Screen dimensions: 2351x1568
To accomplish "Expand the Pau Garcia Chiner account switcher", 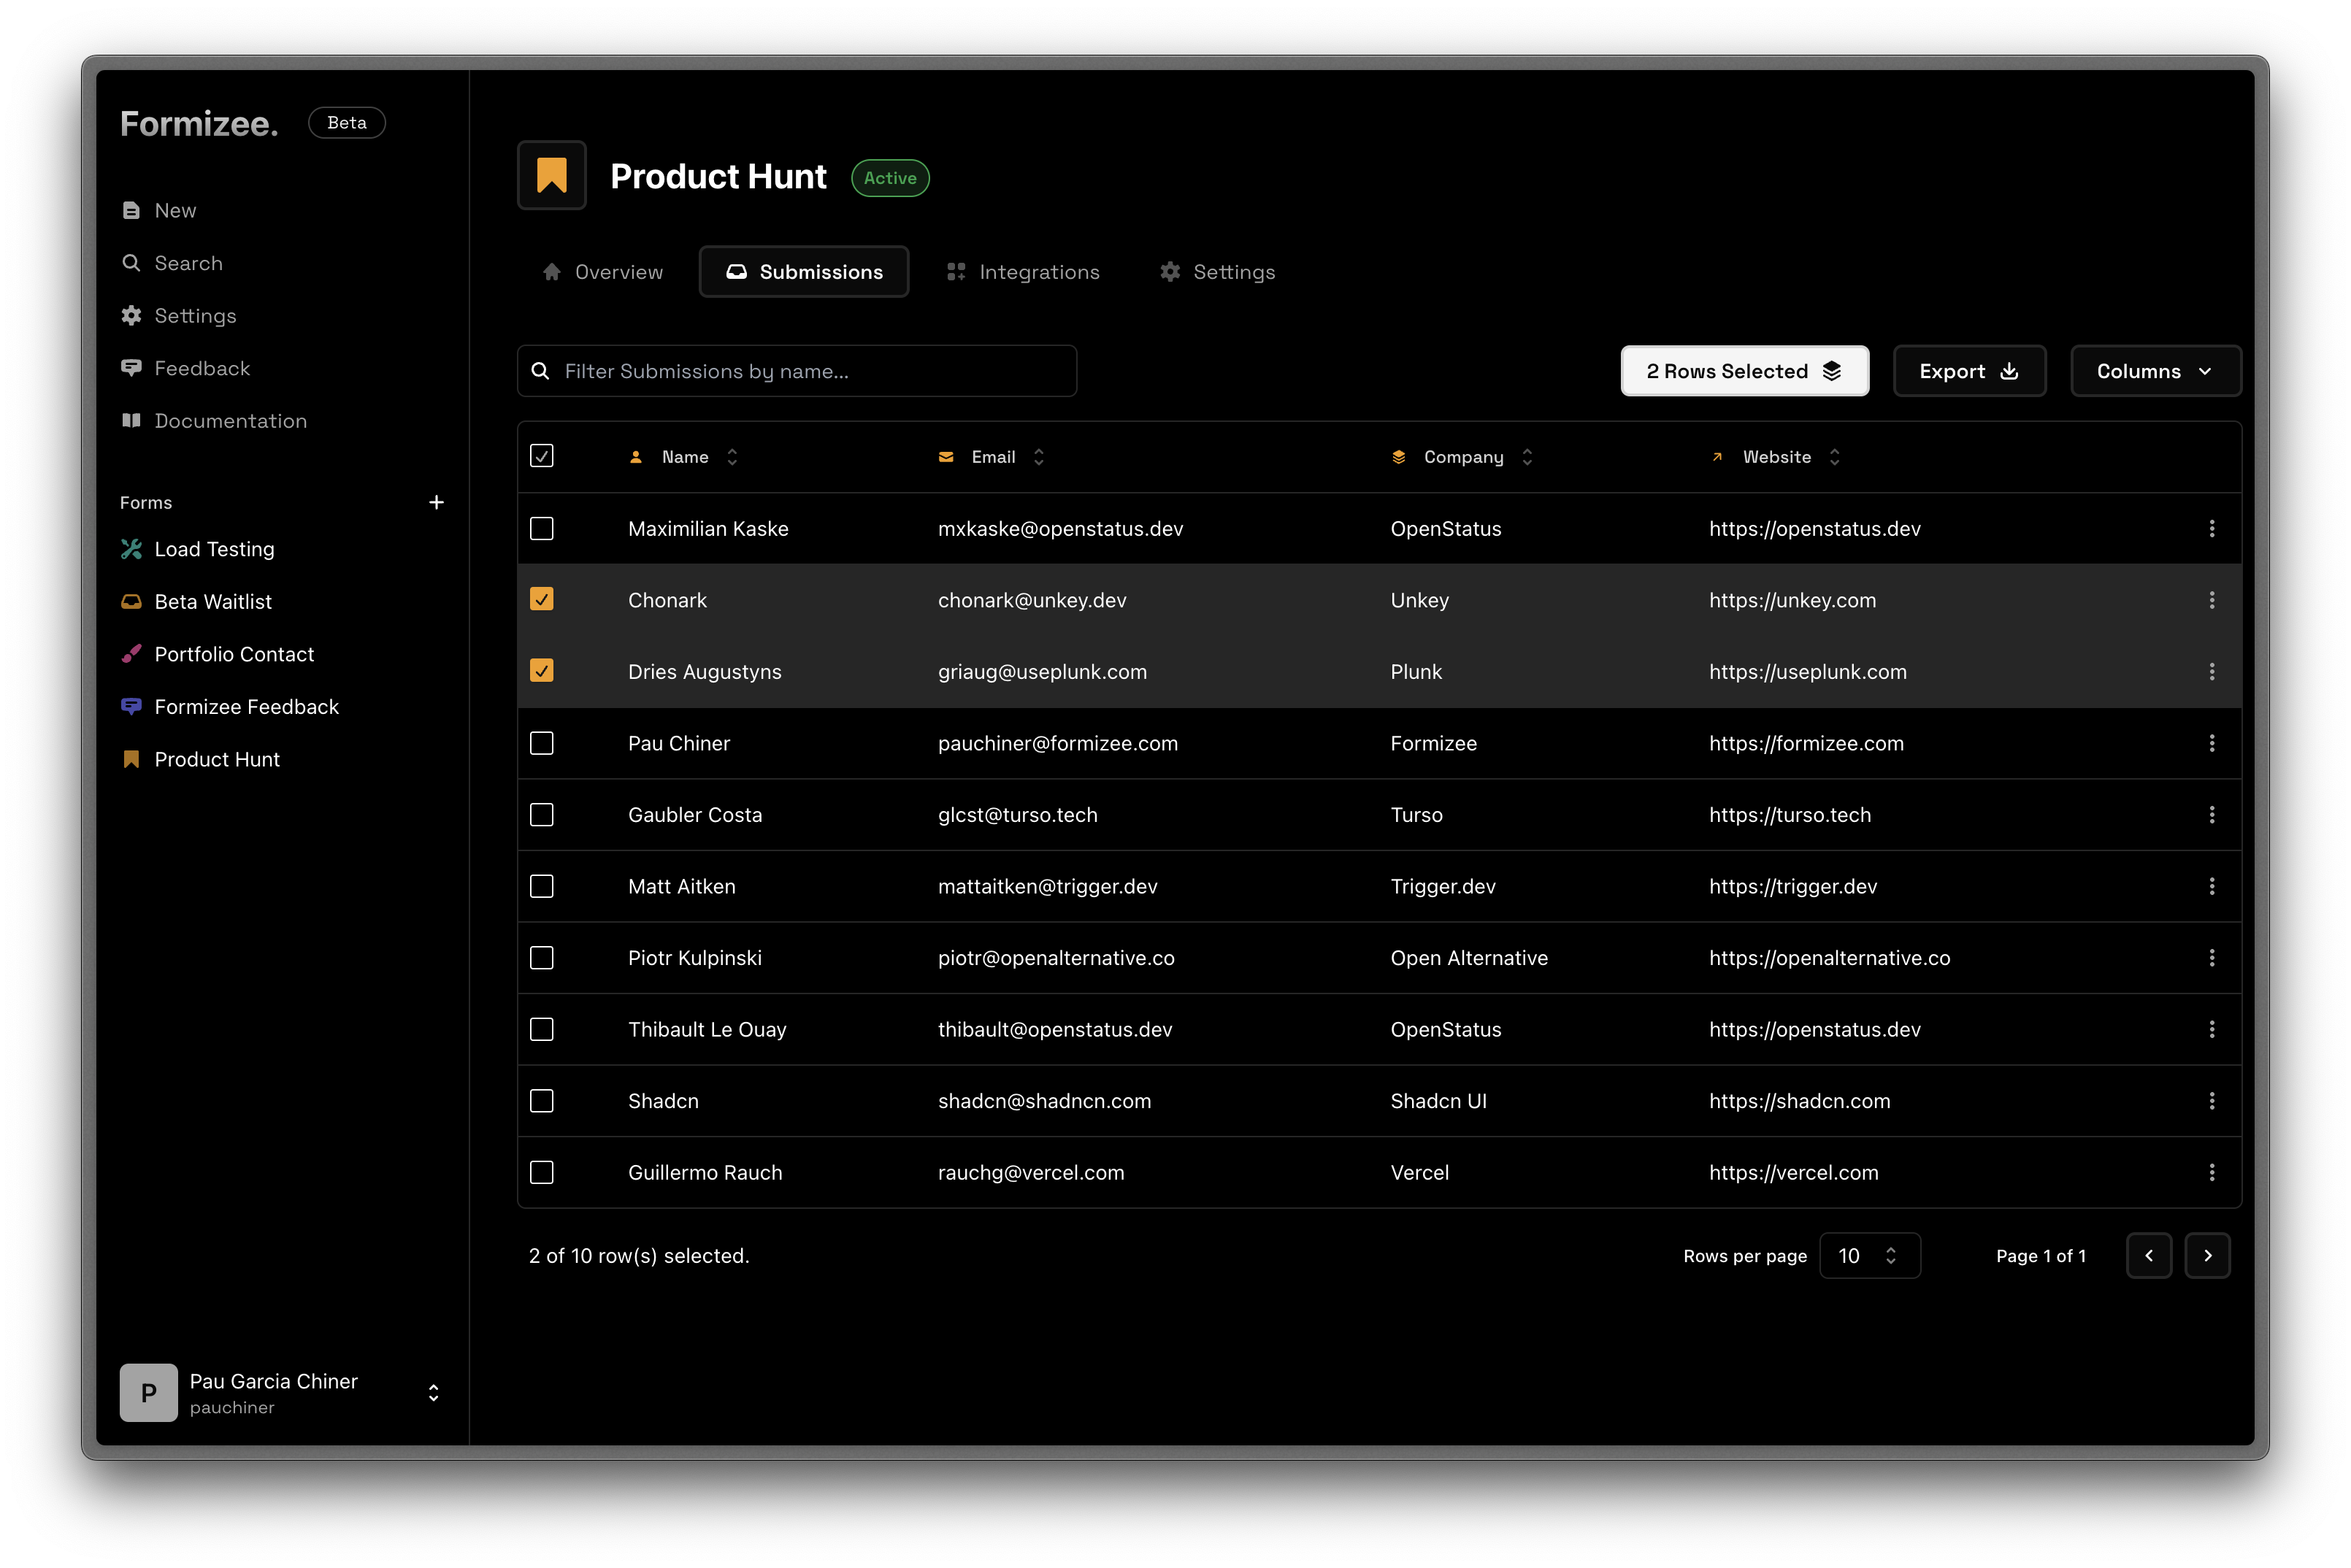I will [x=433, y=1392].
